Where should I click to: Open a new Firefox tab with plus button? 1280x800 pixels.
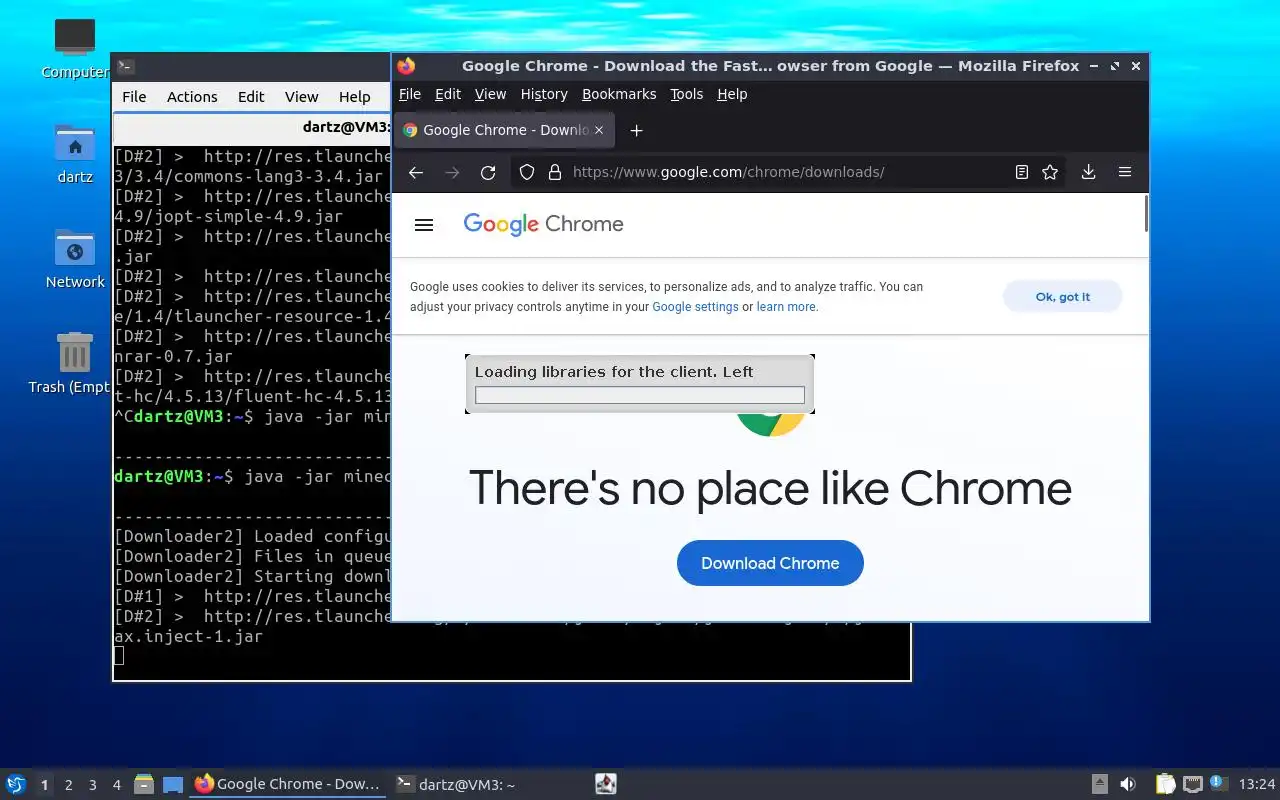636,130
